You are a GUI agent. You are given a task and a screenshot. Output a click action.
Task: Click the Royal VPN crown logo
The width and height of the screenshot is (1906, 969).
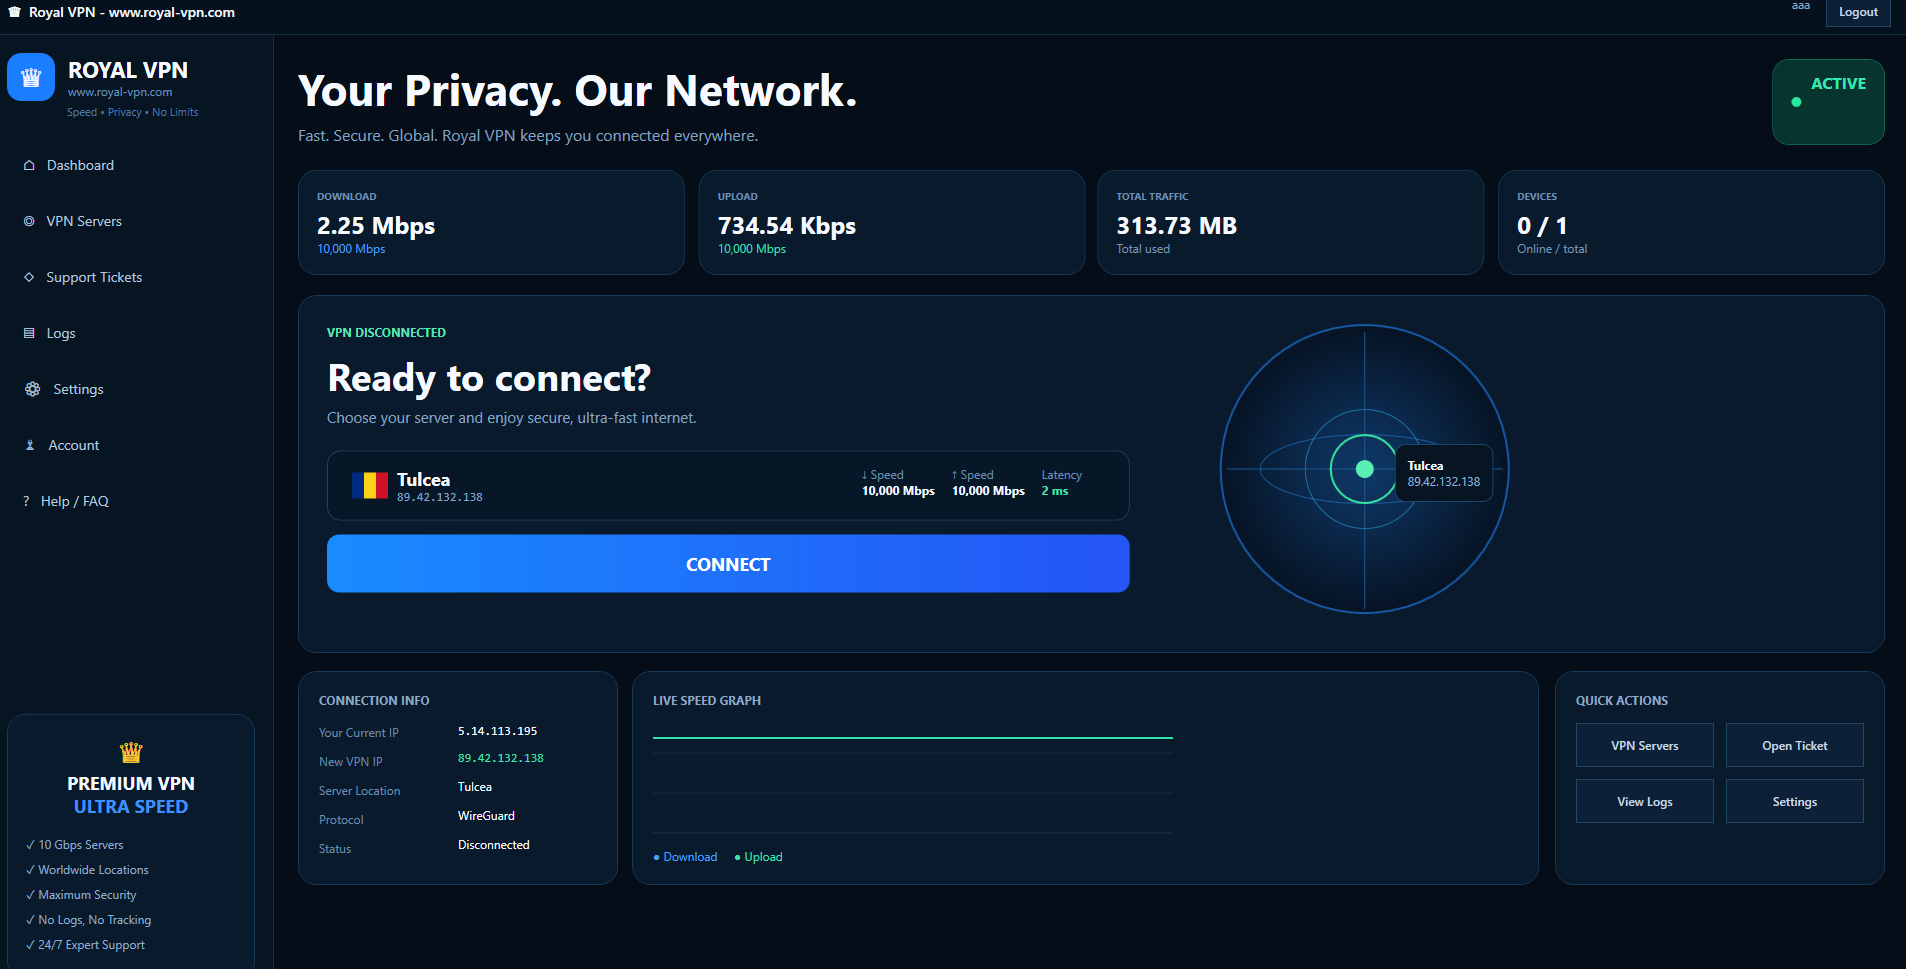(x=31, y=77)
